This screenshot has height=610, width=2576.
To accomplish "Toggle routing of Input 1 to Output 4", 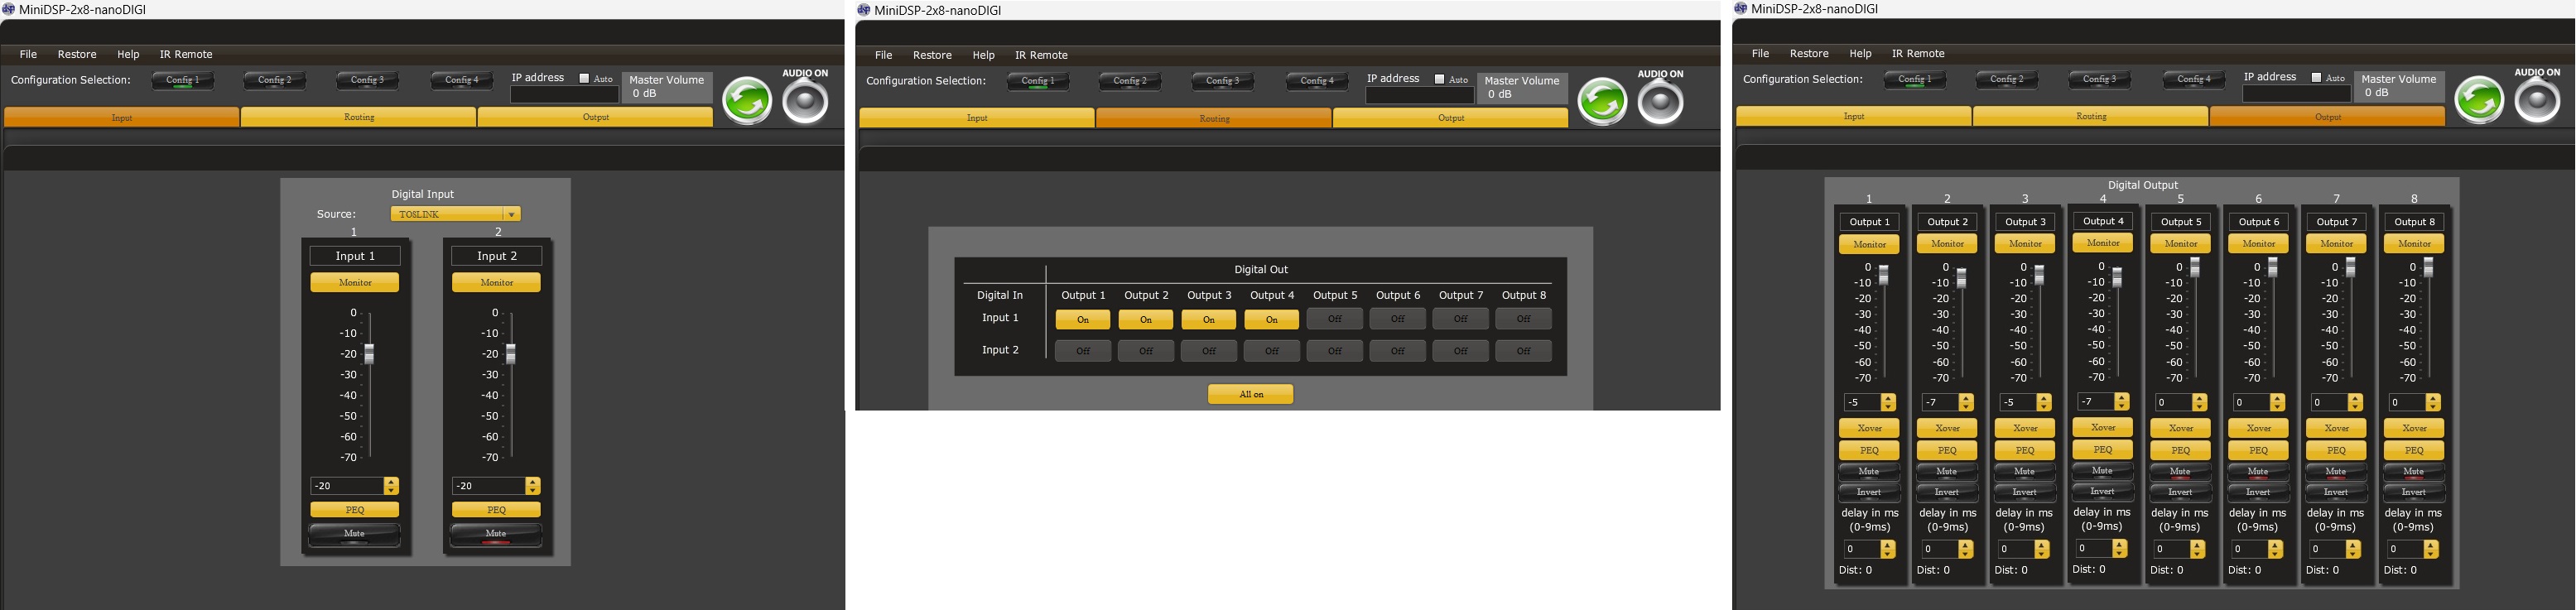I will click(1272, 319).
